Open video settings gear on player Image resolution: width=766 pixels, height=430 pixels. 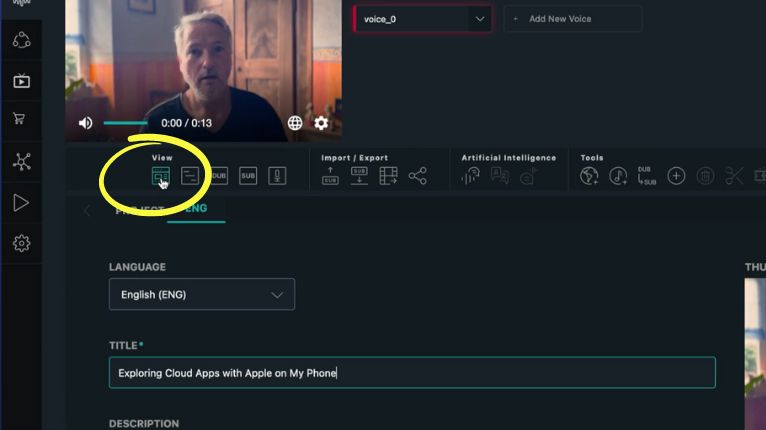(321, 123)
